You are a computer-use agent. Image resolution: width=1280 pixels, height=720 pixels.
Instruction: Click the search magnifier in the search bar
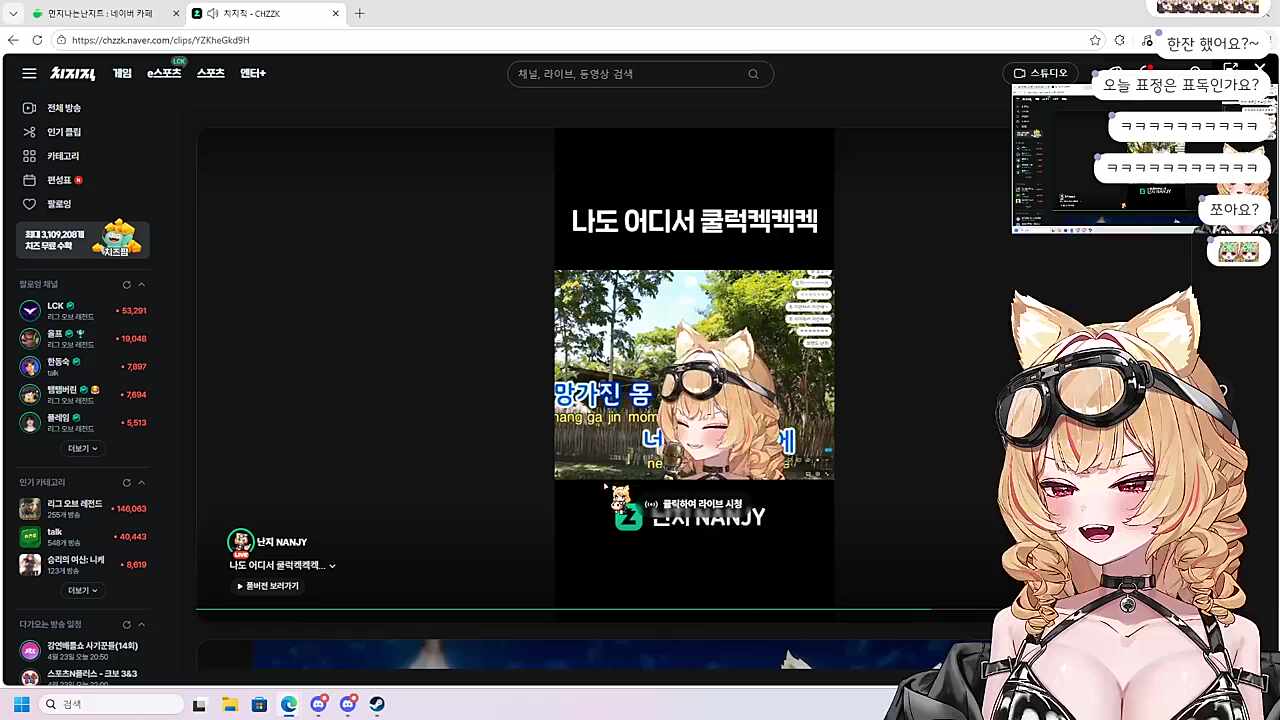point(753,73)
